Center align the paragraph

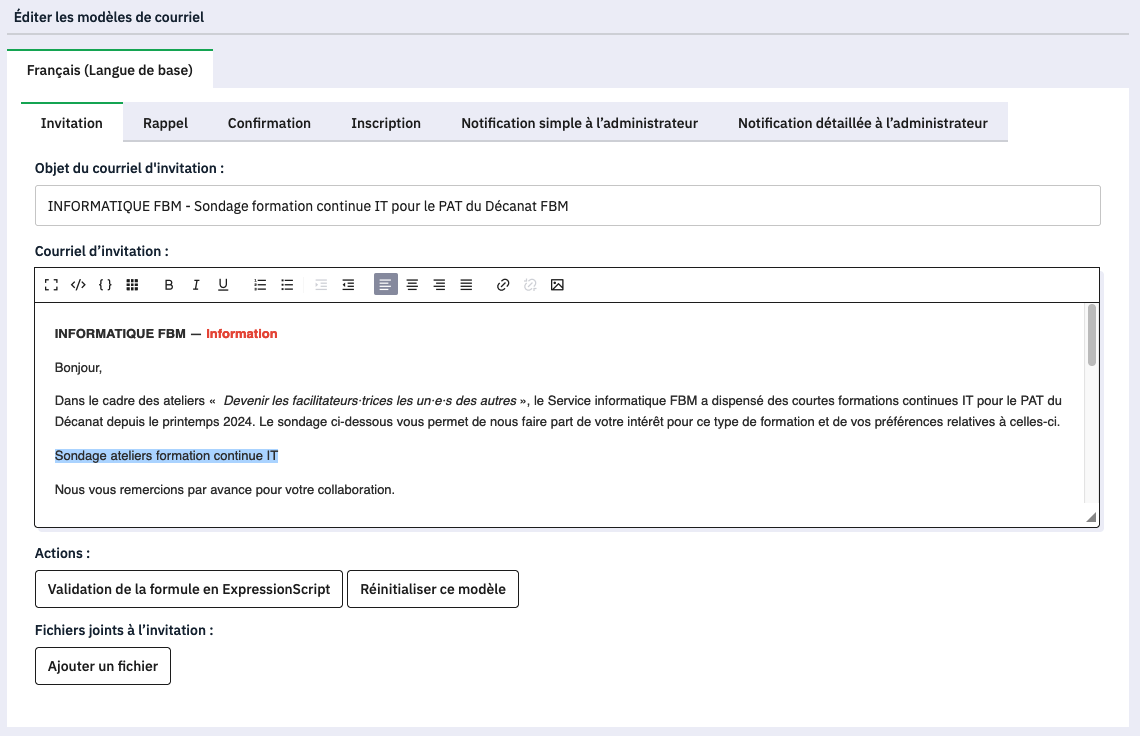[x=412, y=285]
